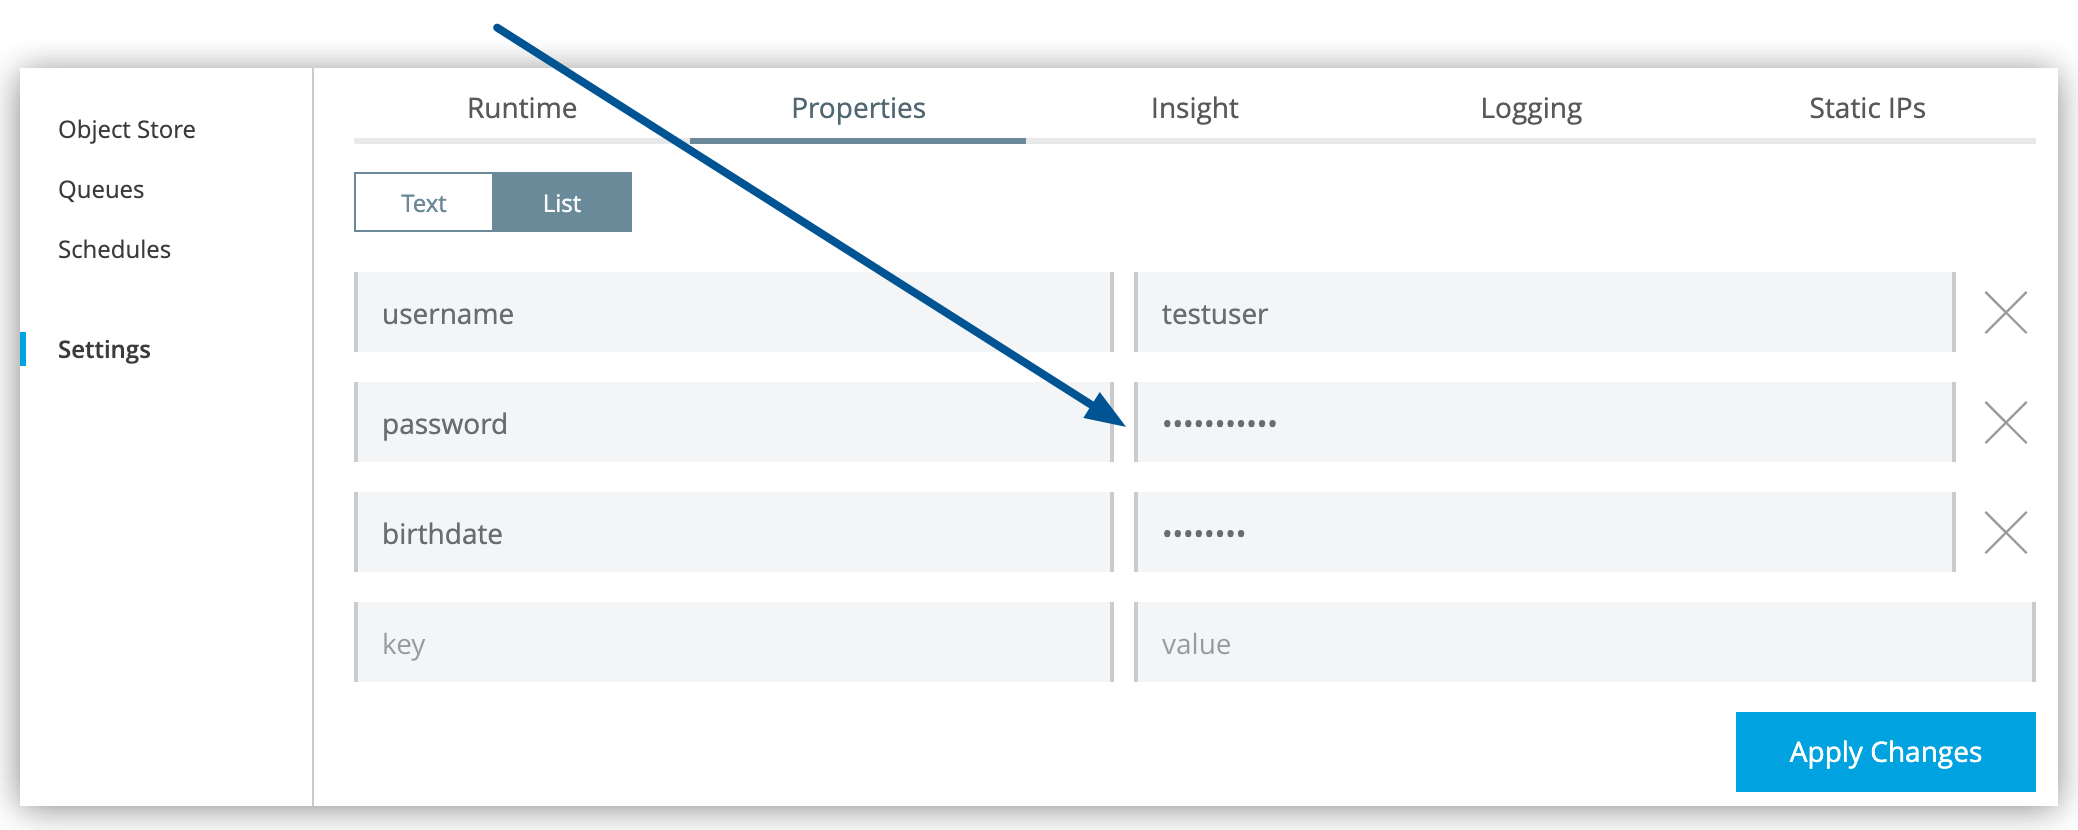Open the Static IPs tab

[1866, 108]
